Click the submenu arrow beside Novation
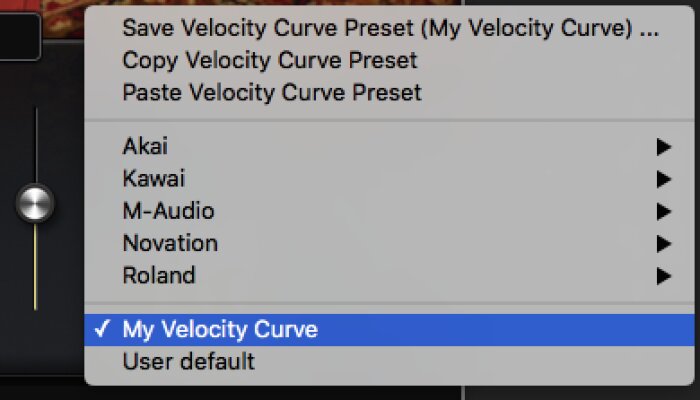The image size is (700, 400). 663,244
